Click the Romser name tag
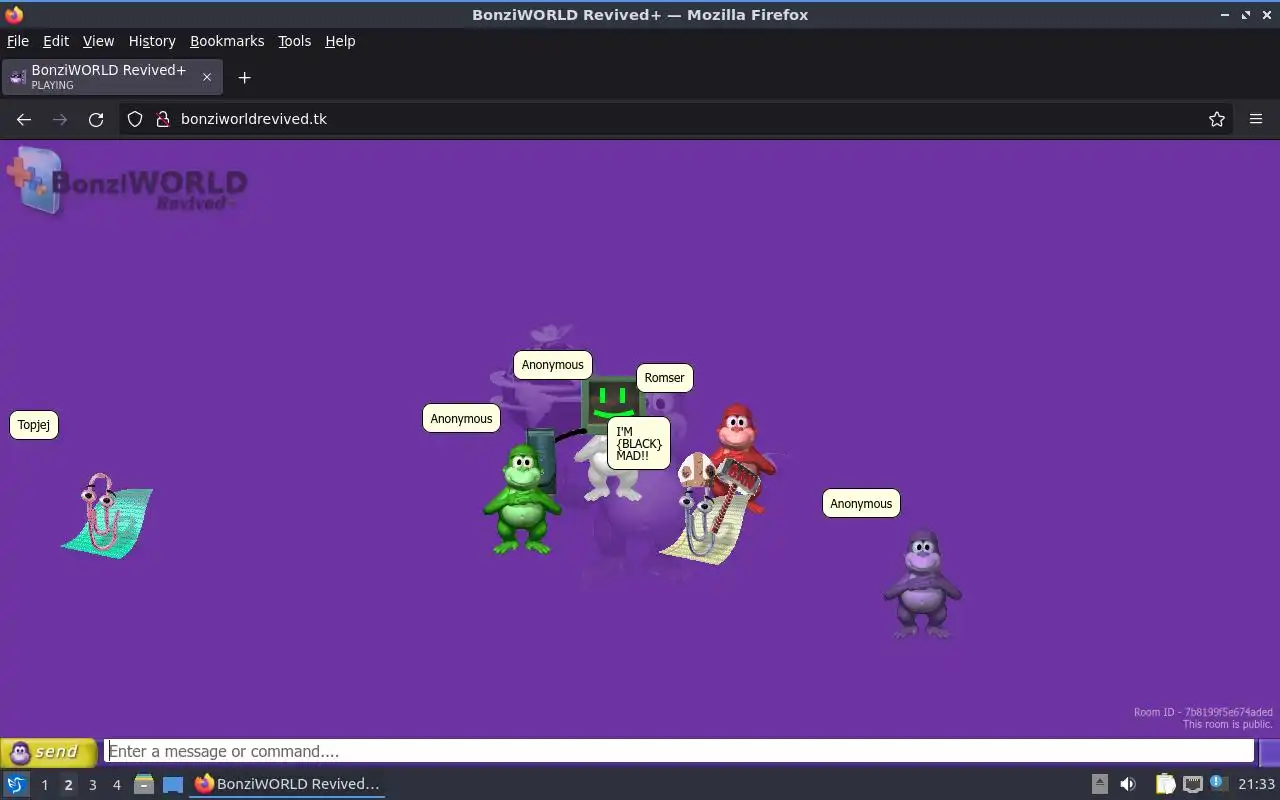Viewport: 1280px width, 800px height. [x=665, y=378]
